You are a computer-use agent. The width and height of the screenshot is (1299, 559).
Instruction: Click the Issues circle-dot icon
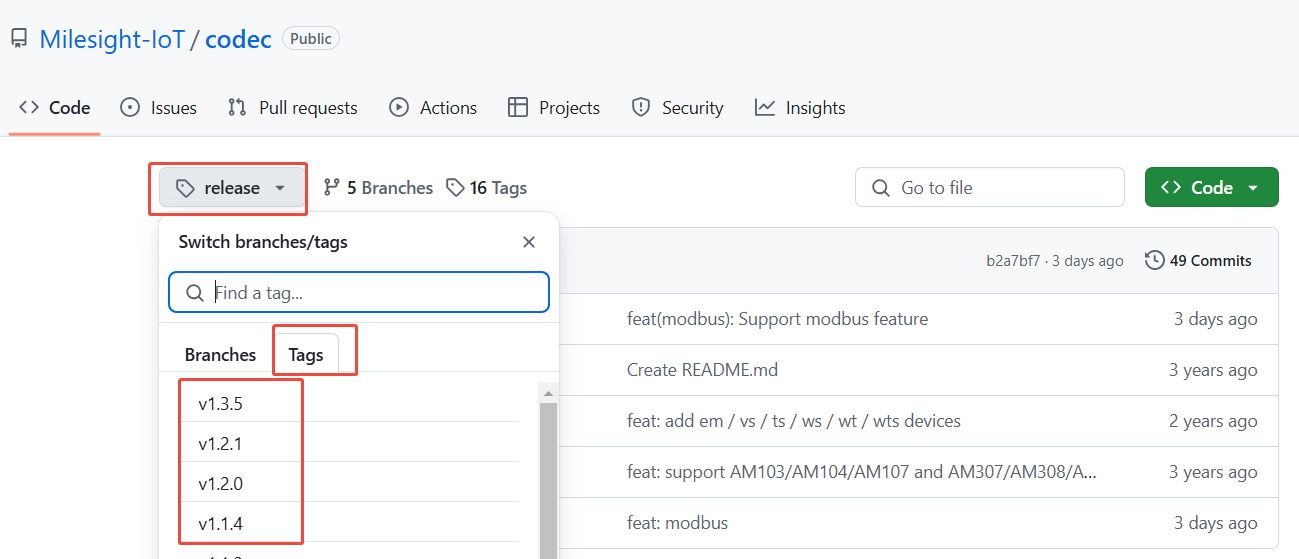tap(130, 107)
